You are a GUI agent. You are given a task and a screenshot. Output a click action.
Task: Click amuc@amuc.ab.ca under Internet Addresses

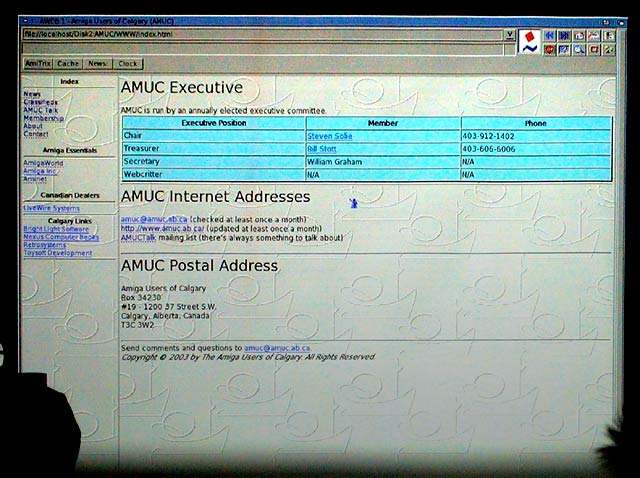click(x=154, y=219)
